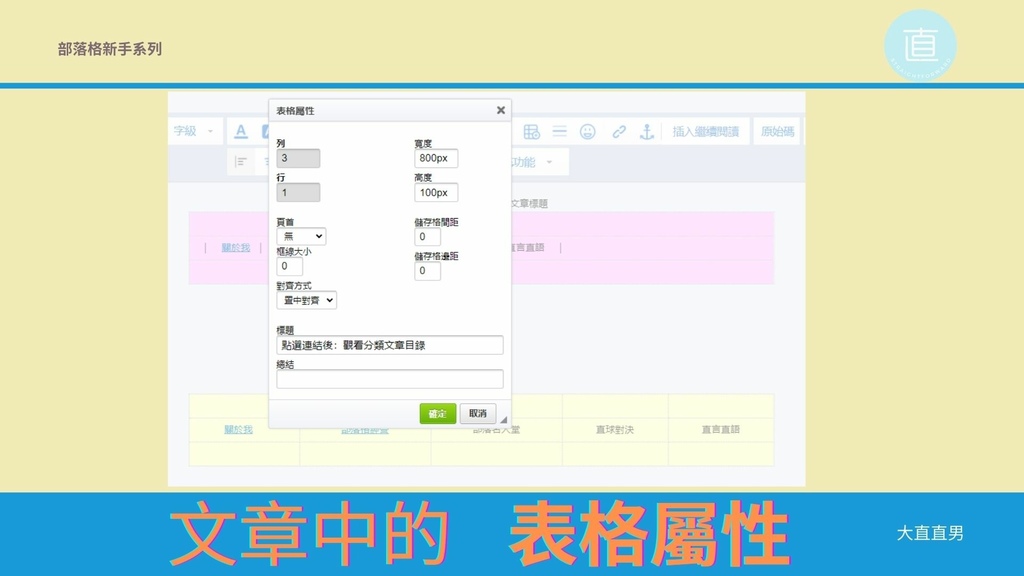This screenshot has height=576, width=1024.
Task: Open the emoji picker in the toolbar
Action: pos(586,131)
